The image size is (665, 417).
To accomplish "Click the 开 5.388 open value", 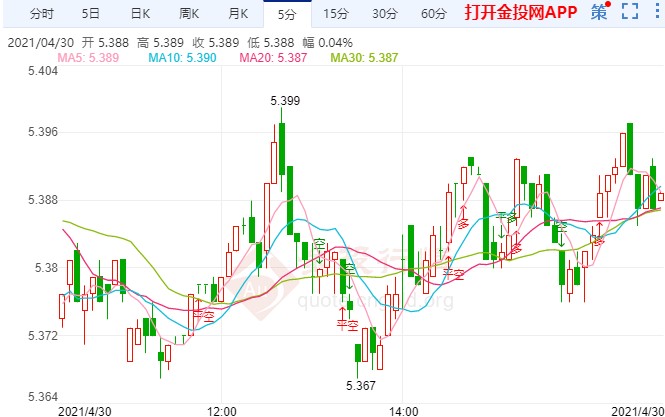I will pyautogui.click(x=105, y=42).
